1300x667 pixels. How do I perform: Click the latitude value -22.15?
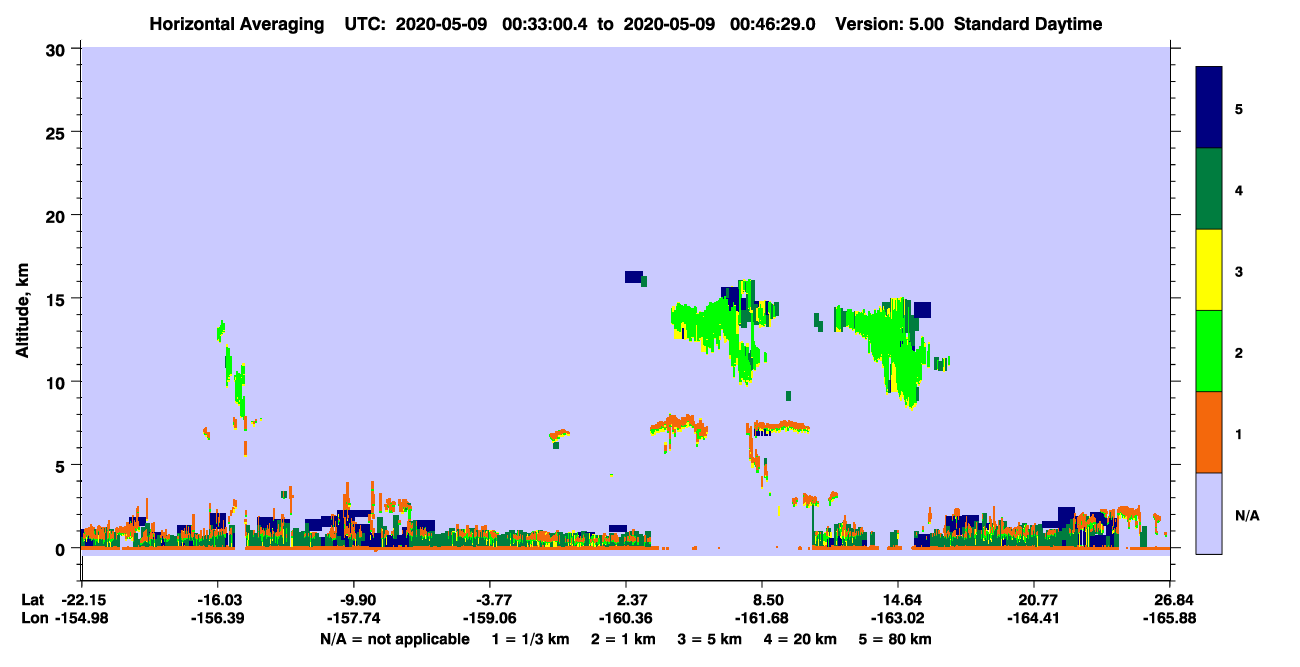point(81,599)
